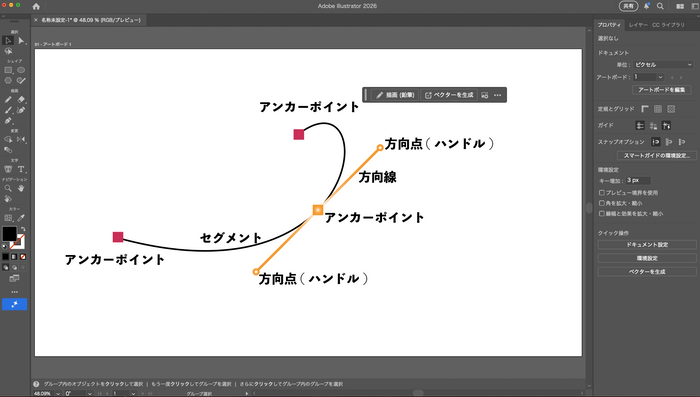The width and height of the screenshot is (700, 397).
Task: Toggle transparency grid display
Action: (x=671, y=109)
